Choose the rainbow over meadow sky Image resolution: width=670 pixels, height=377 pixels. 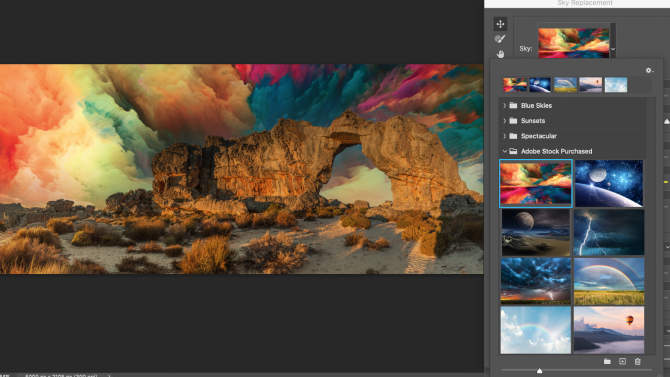point(609,281)
